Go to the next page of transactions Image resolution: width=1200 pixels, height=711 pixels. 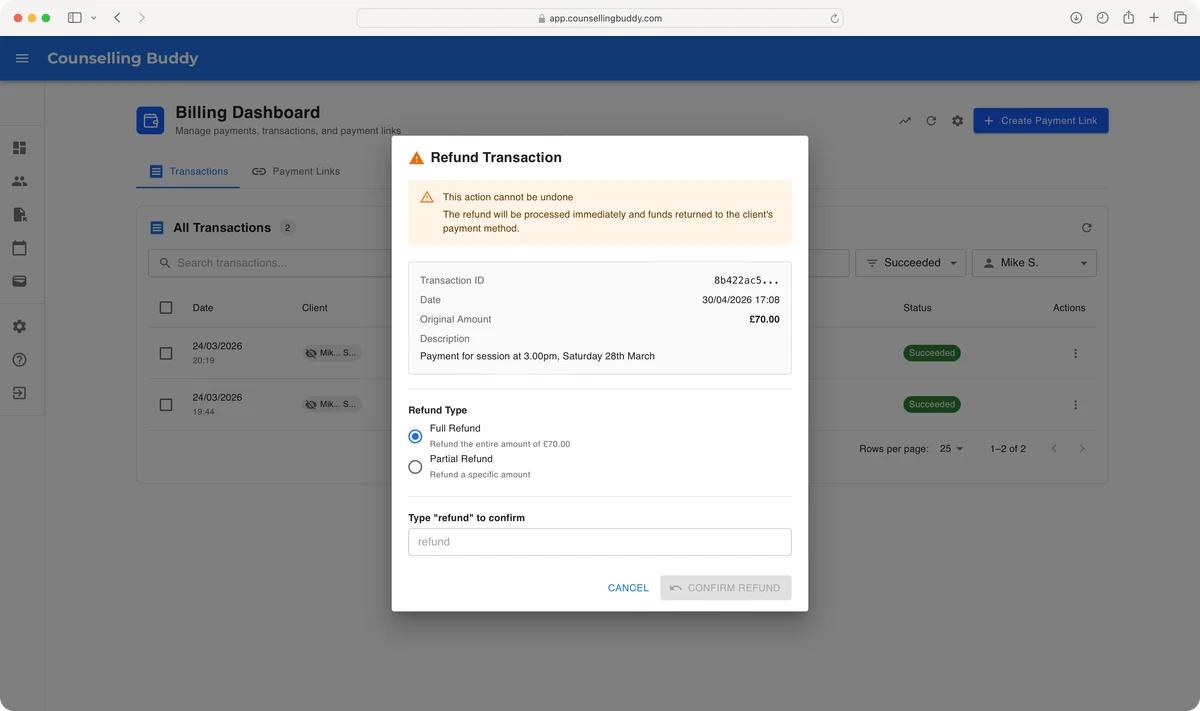point(1082,449)
